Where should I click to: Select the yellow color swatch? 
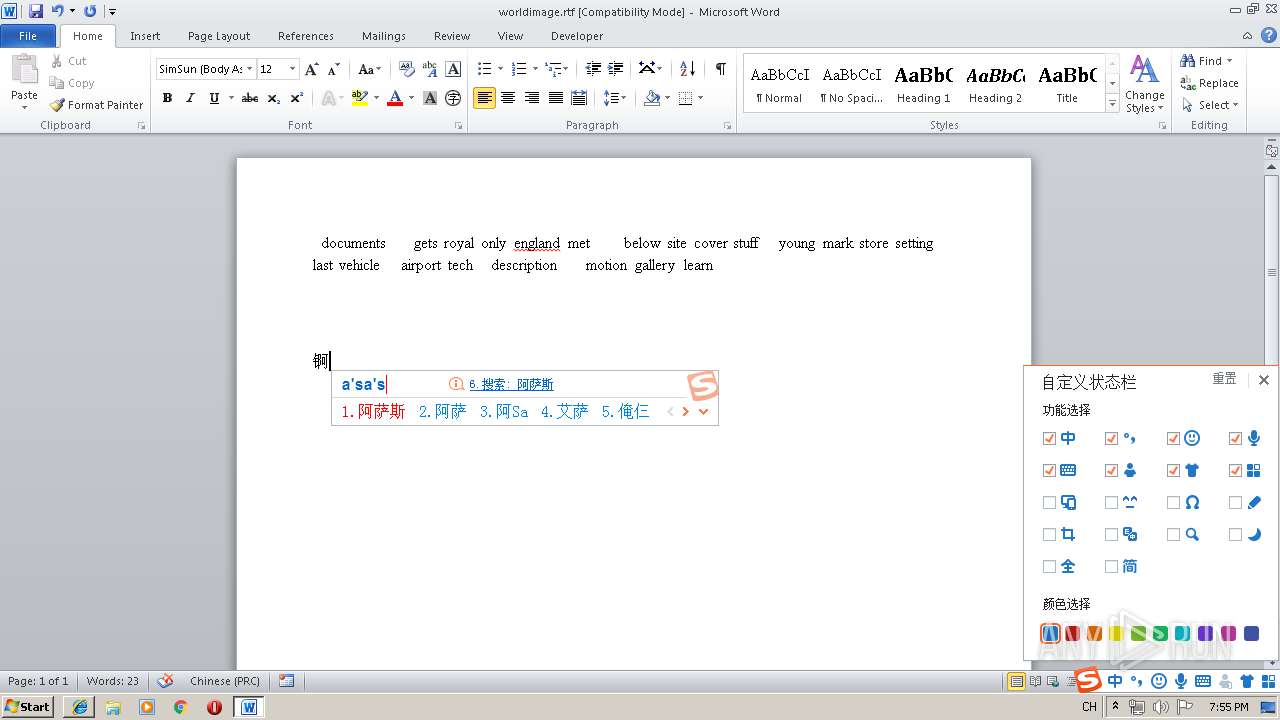tap(1115, 633)
